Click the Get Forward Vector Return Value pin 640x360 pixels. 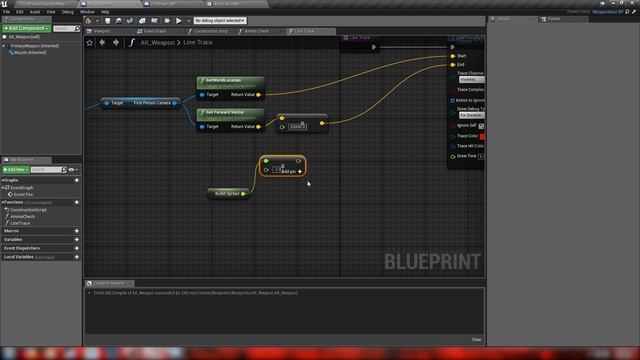pyautogui.click(x=259, y=127)
